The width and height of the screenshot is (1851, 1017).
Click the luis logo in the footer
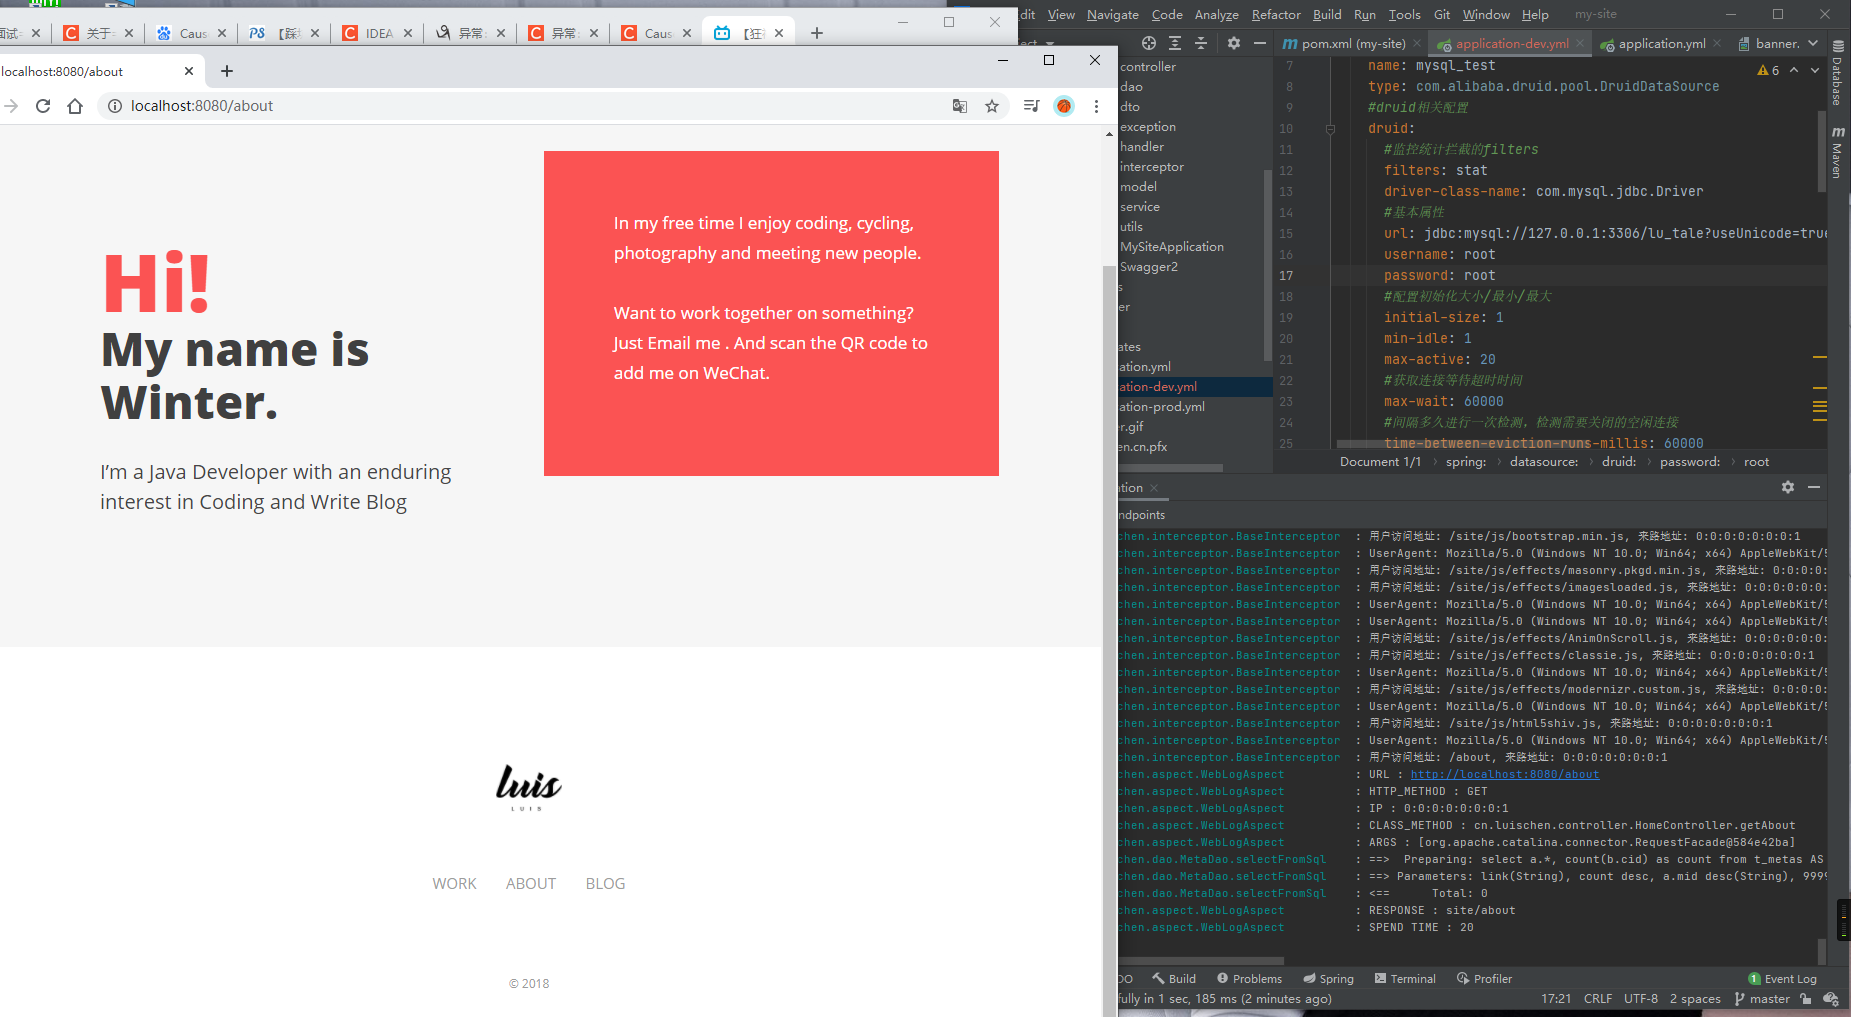tap(528, 787)
